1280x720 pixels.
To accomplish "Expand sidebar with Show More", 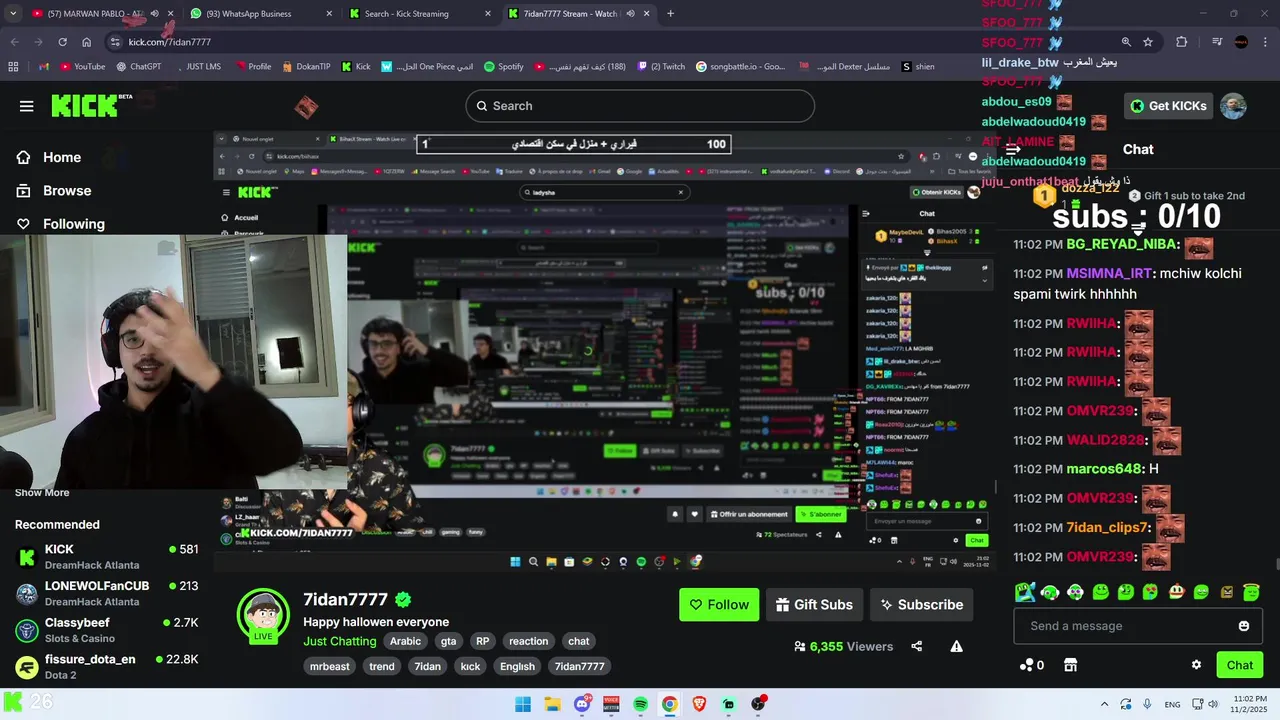I will coord(42,492).
